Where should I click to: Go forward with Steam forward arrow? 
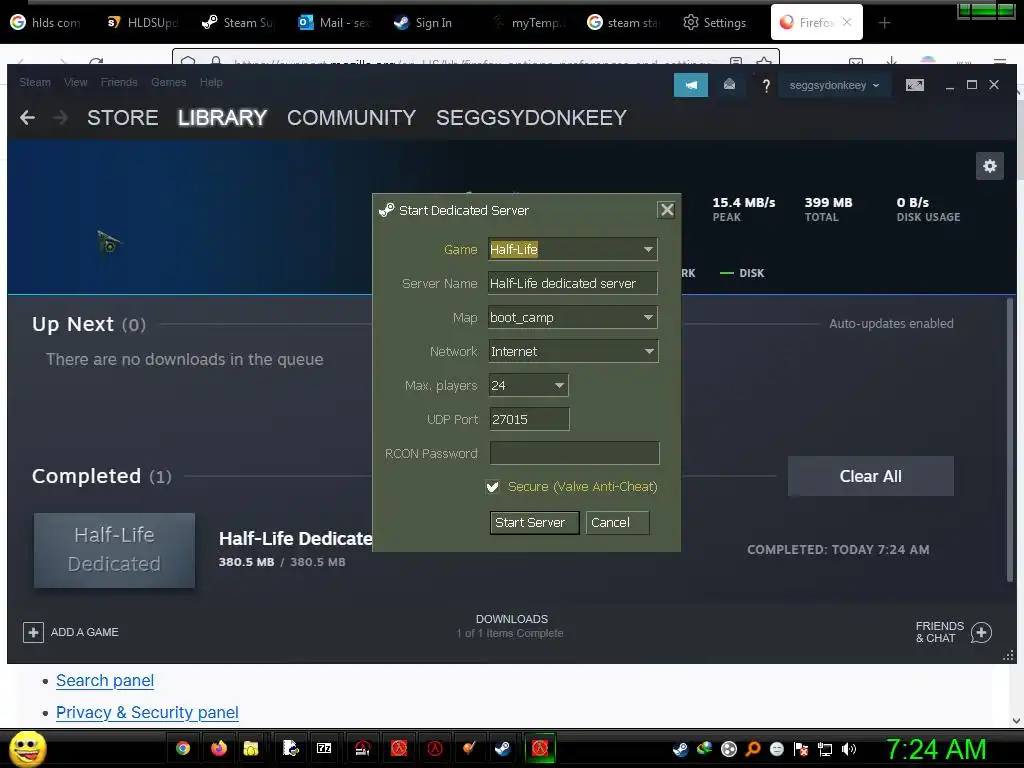click(60, 118)
